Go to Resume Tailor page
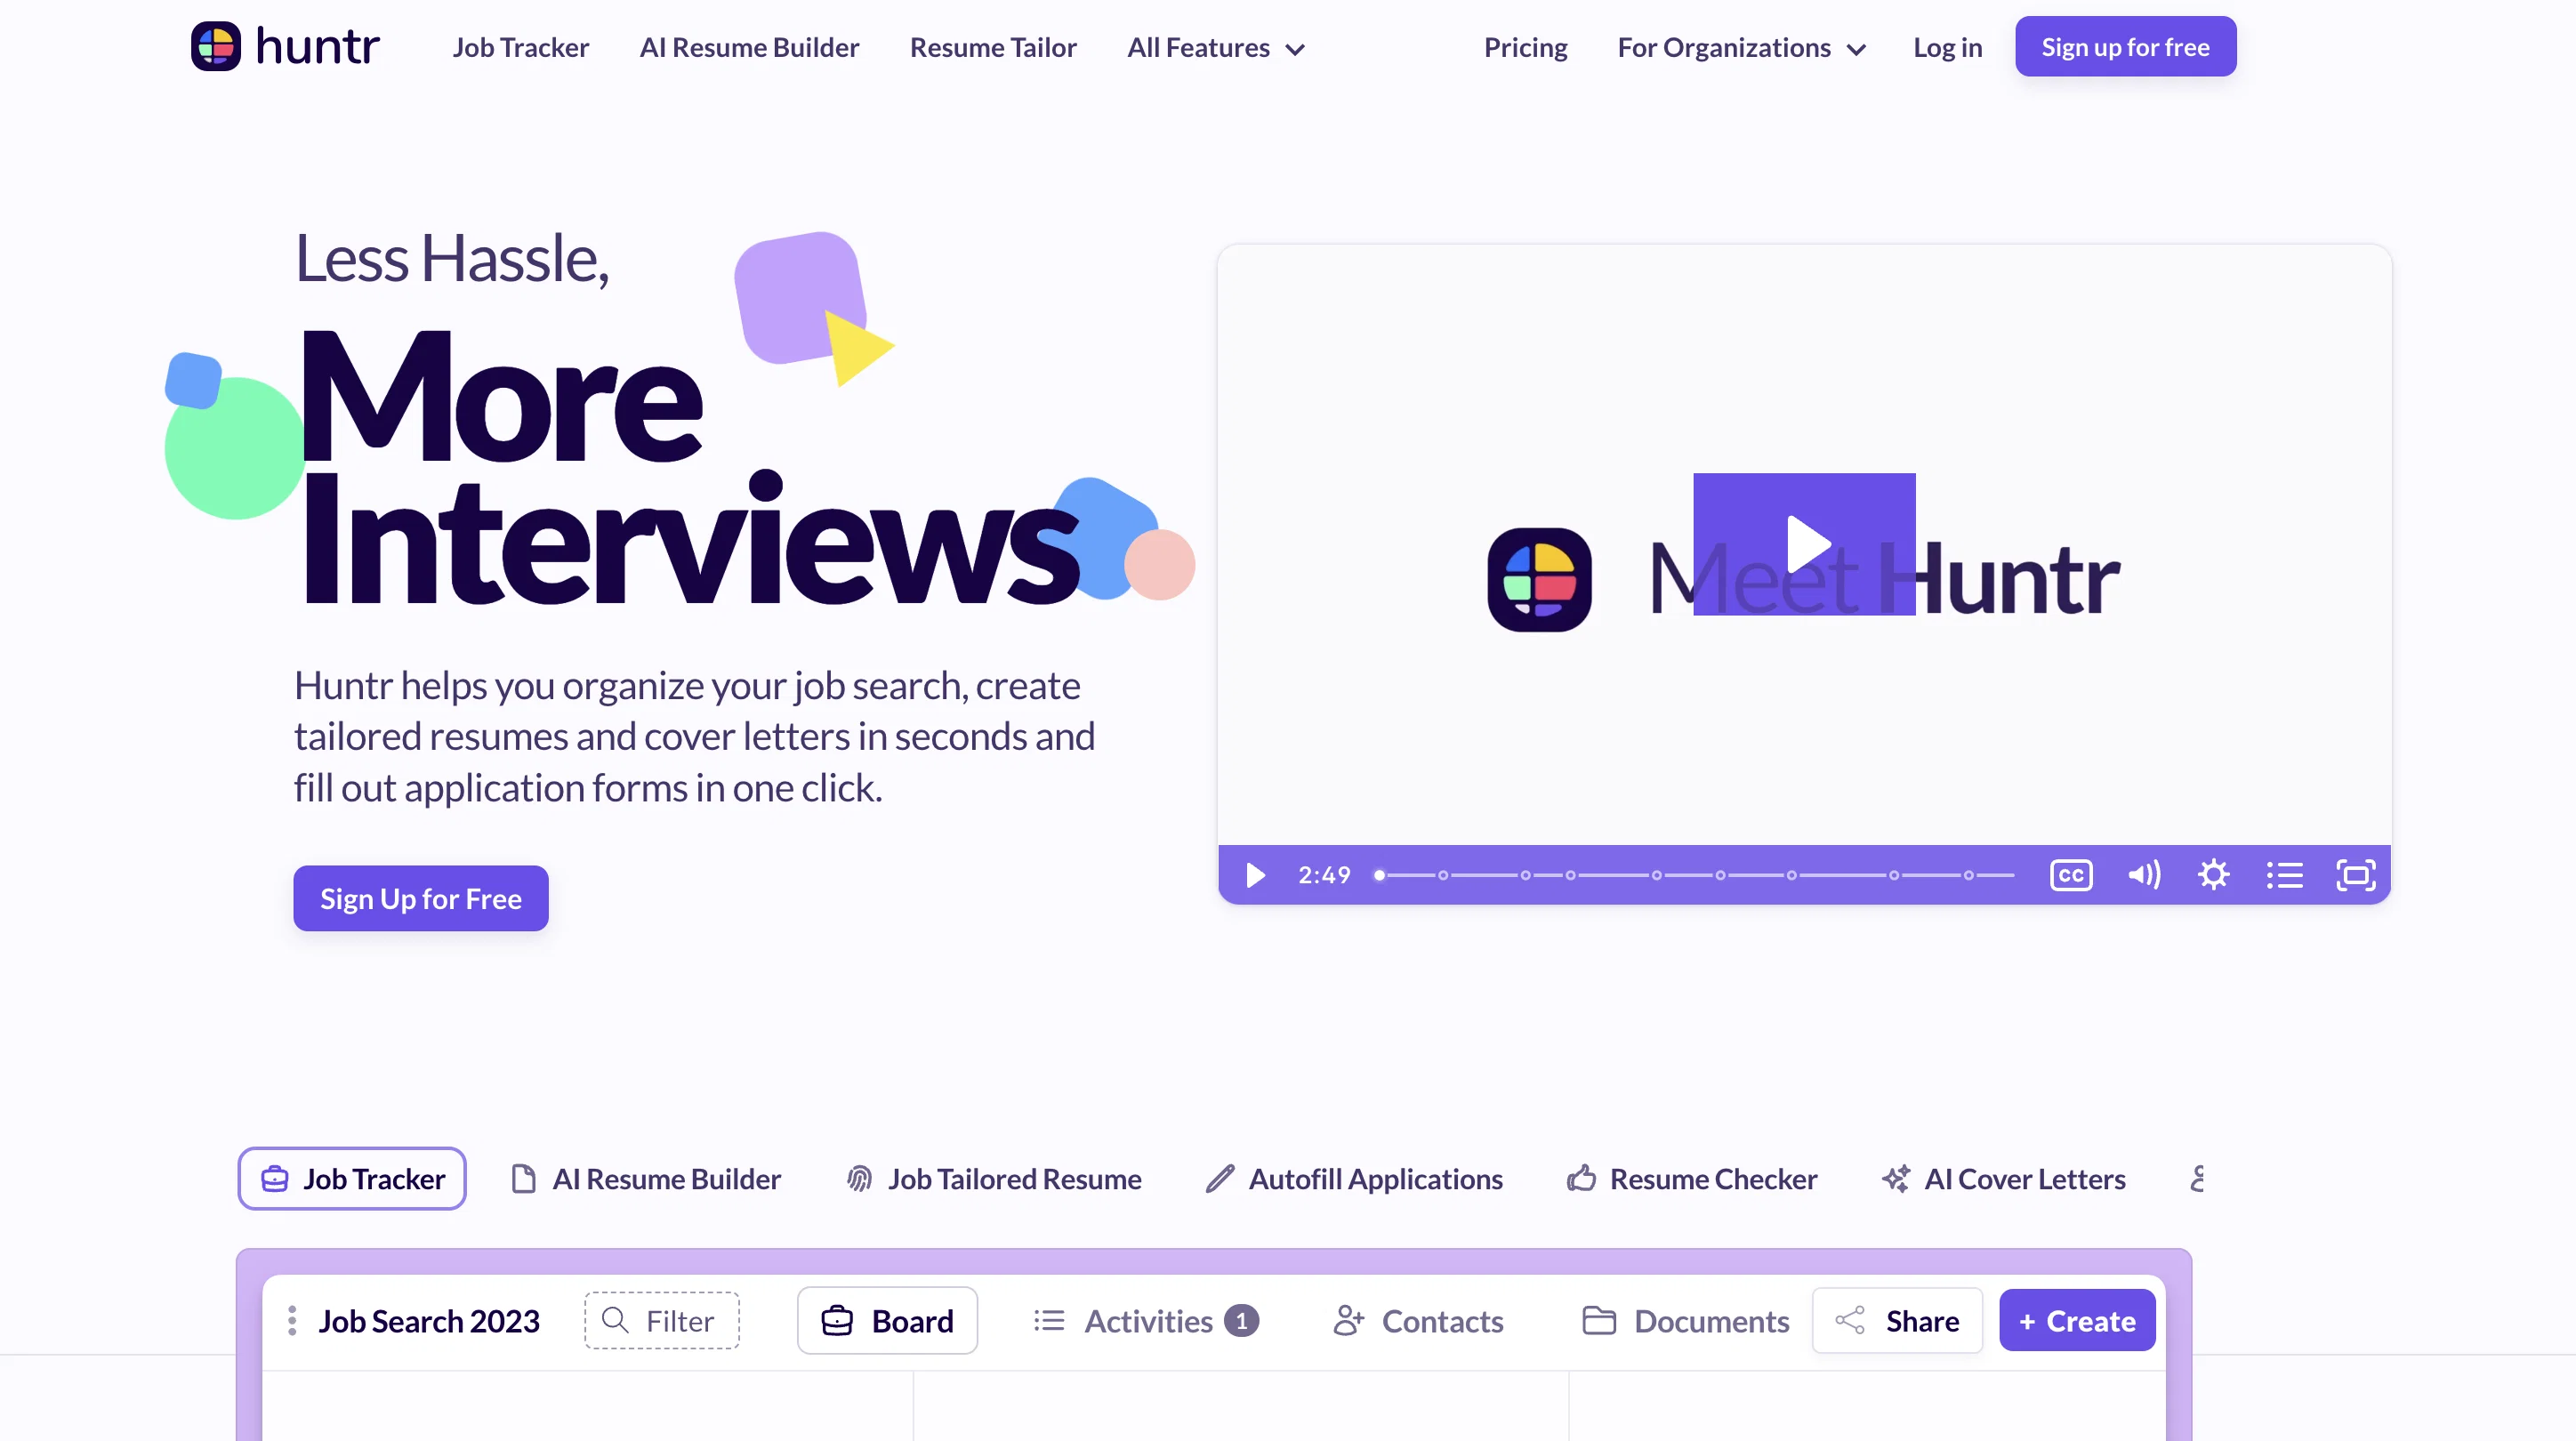 point(993,47)
